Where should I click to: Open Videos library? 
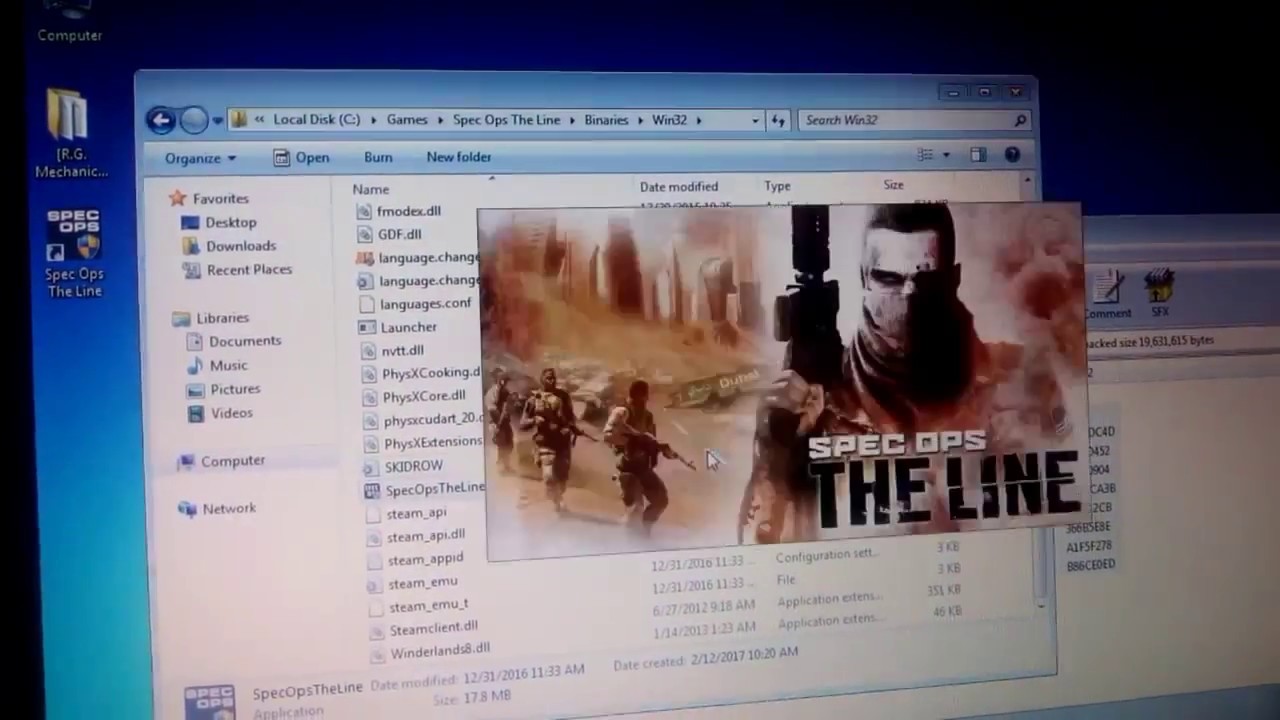220,413
